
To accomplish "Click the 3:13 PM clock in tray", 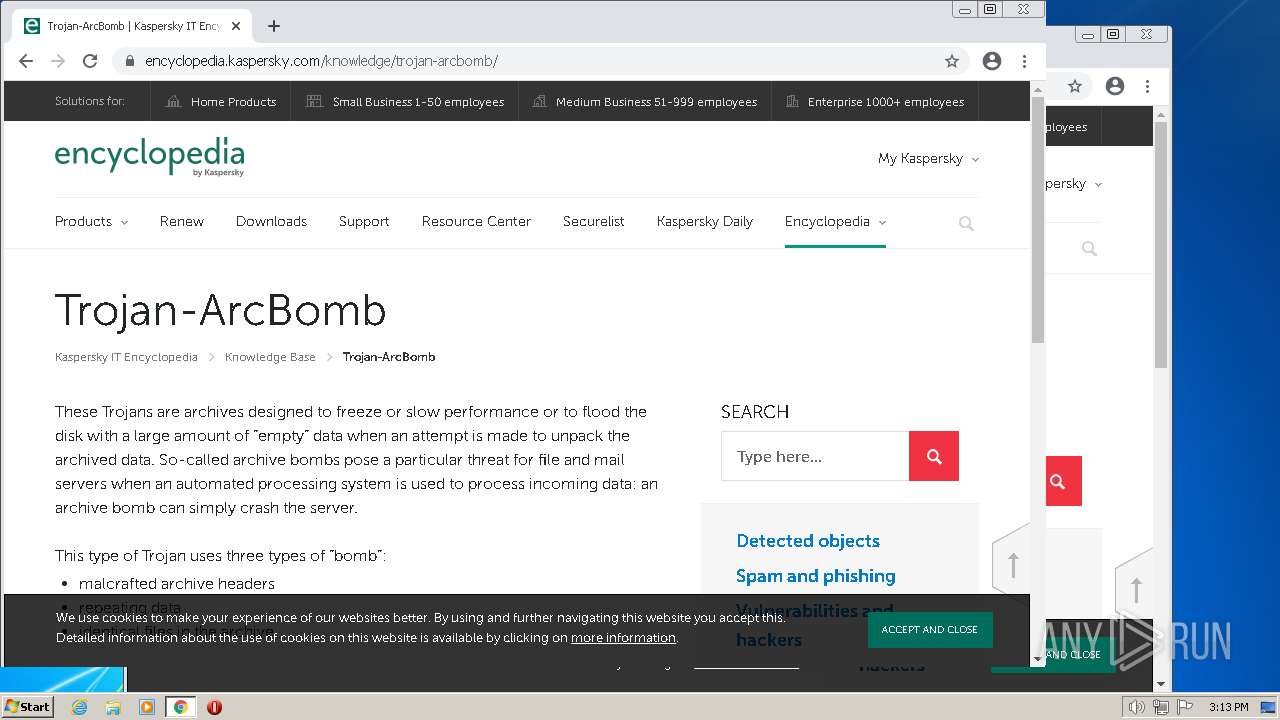I will click(x=1228, y=707).
